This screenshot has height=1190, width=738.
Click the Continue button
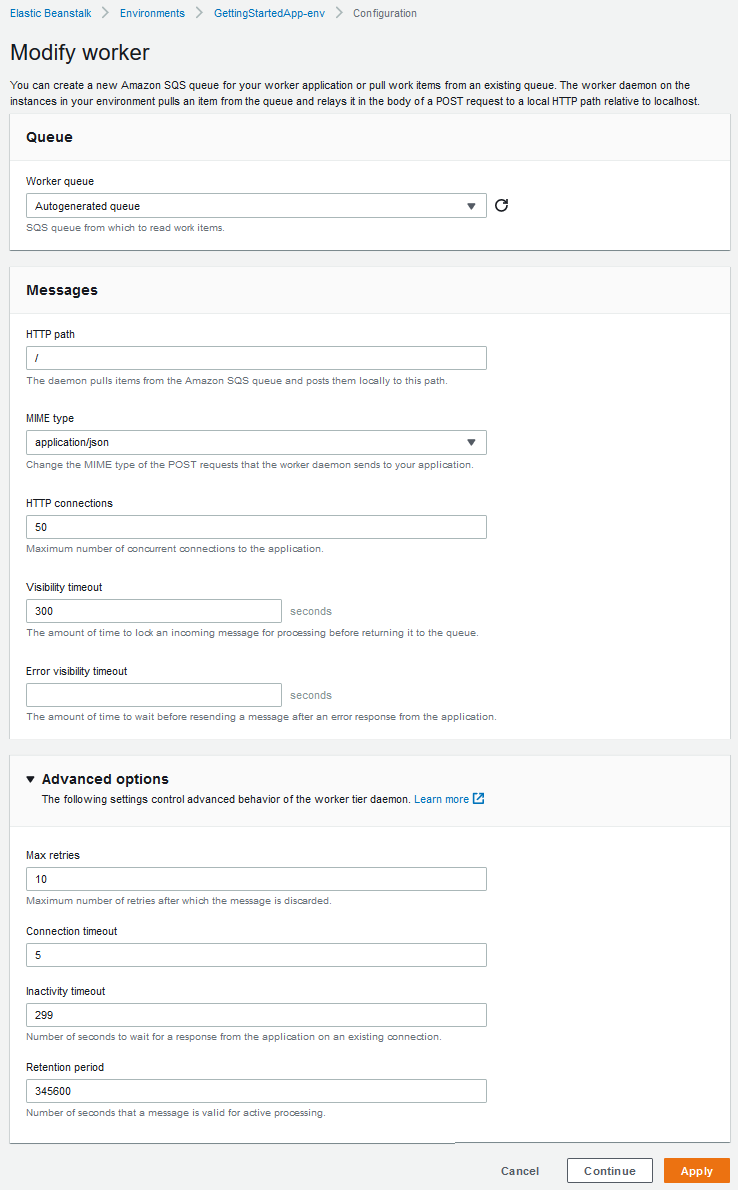click(x=609, y=1170)
